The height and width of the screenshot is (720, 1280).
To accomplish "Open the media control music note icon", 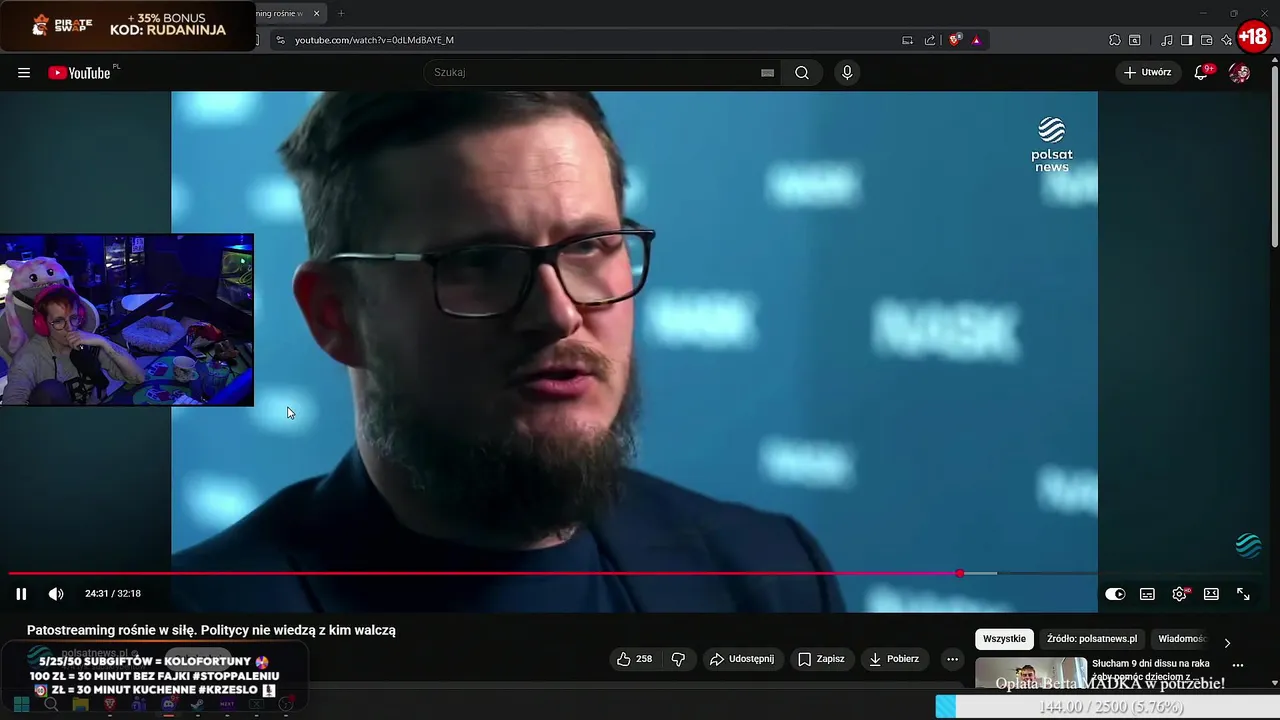I will (x=1166, y=40).
